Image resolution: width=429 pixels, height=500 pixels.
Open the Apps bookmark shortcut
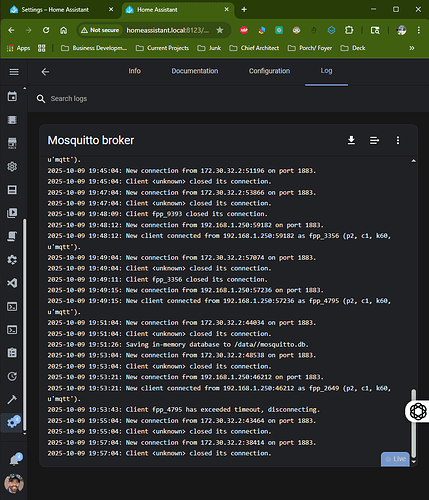point(18,48)
